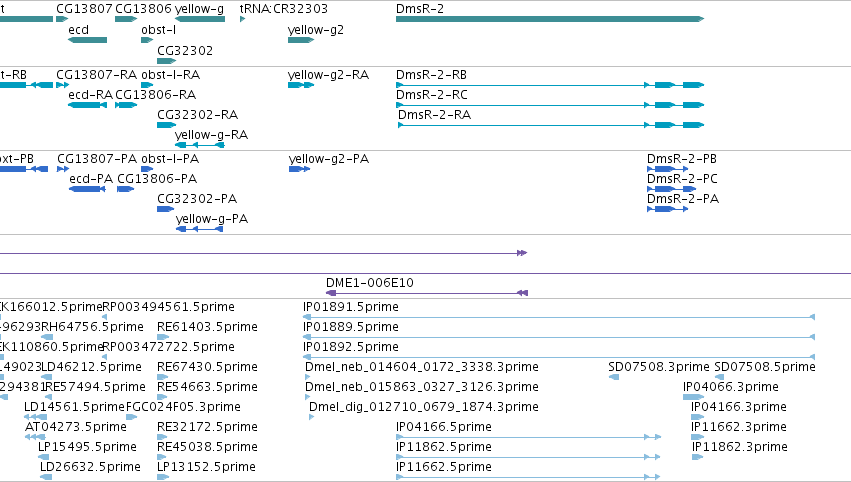Select the IP01891.5prime EST line

[559, 317]
